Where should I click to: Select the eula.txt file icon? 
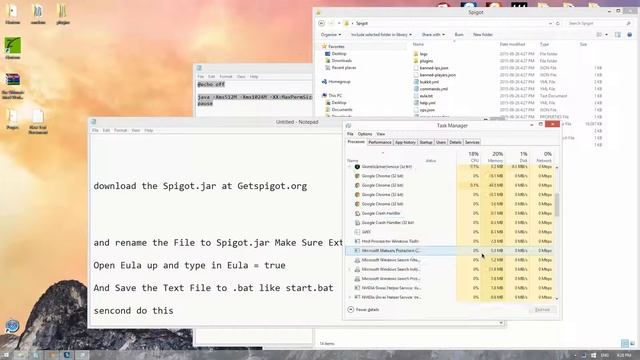(416, 96)
